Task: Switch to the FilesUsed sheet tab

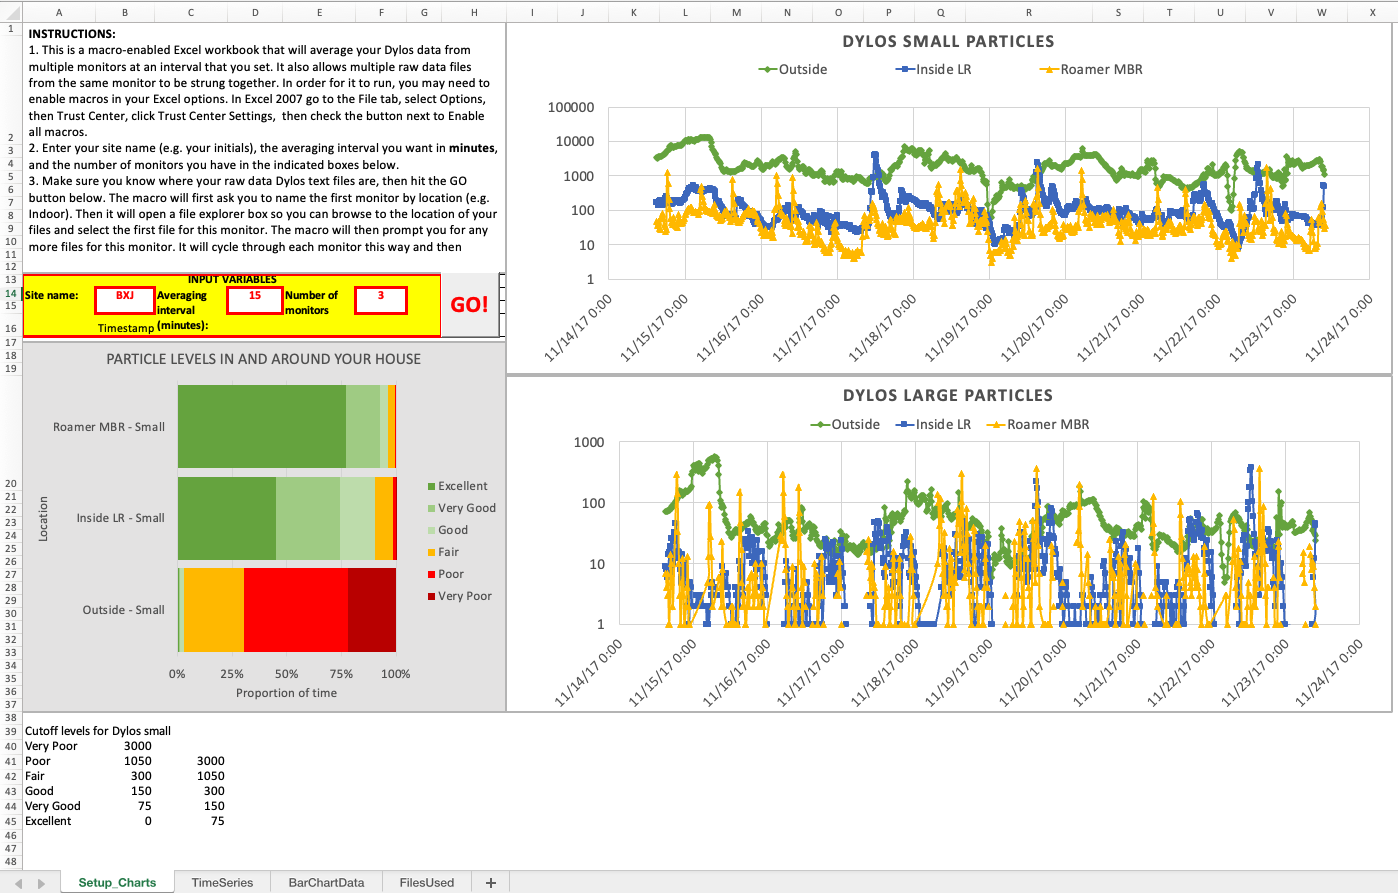Action: coord(426,882)
